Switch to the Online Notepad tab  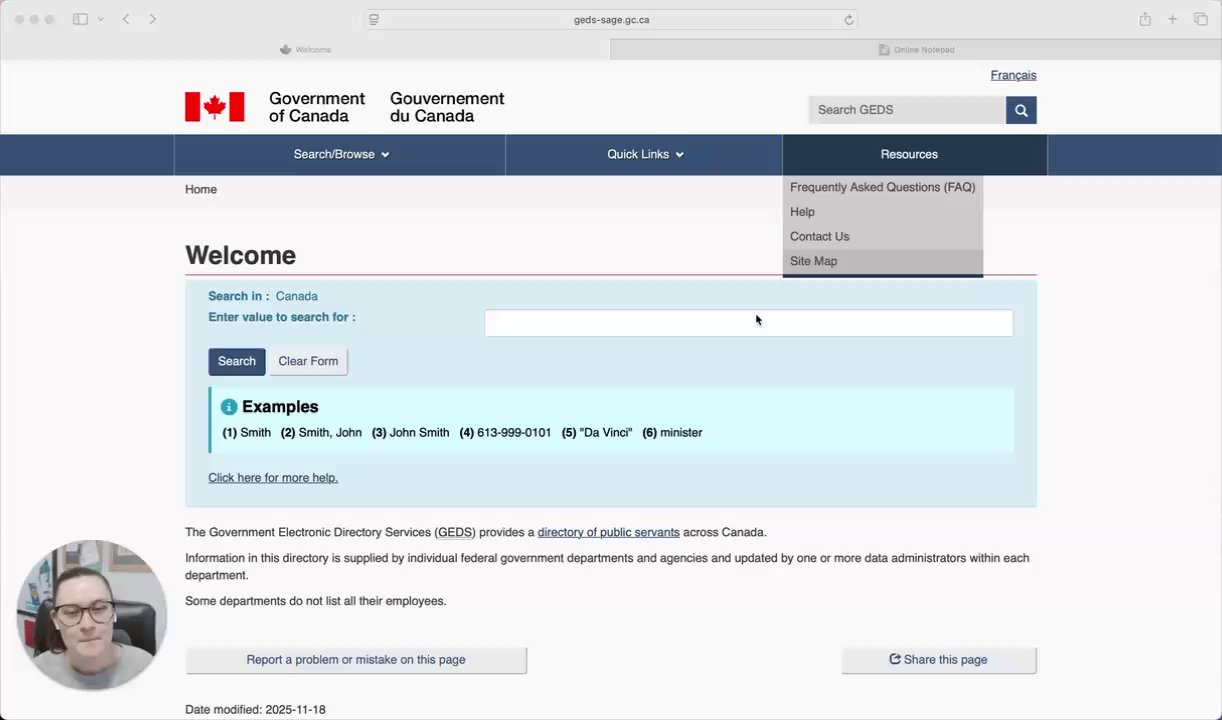coord(916,49)
